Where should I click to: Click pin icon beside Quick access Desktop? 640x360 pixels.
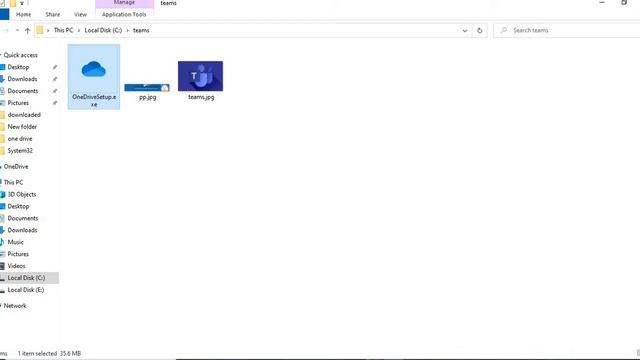pyautogui.click(x=55, y=67)
